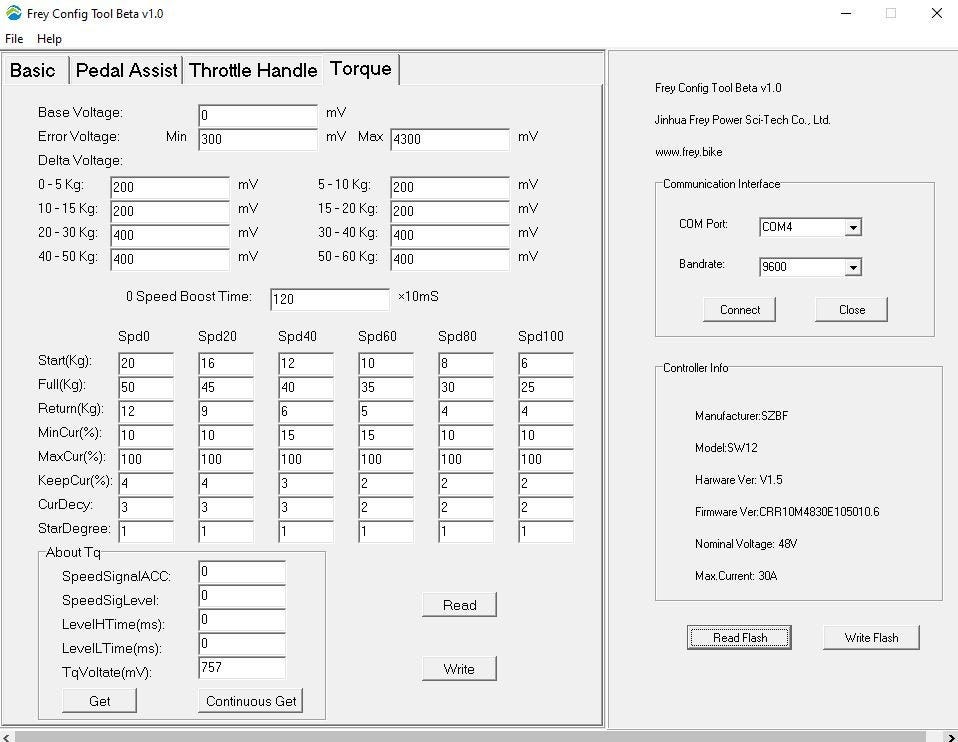Click the LevelLTime(ms) input field
This screenshot has width=958, height=742.
(x=242, y=644)
